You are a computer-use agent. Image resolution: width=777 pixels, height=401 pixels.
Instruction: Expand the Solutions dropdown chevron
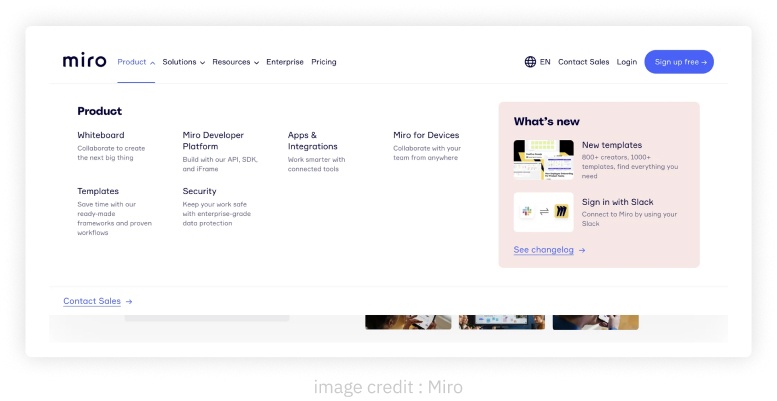tap(202, 63)
